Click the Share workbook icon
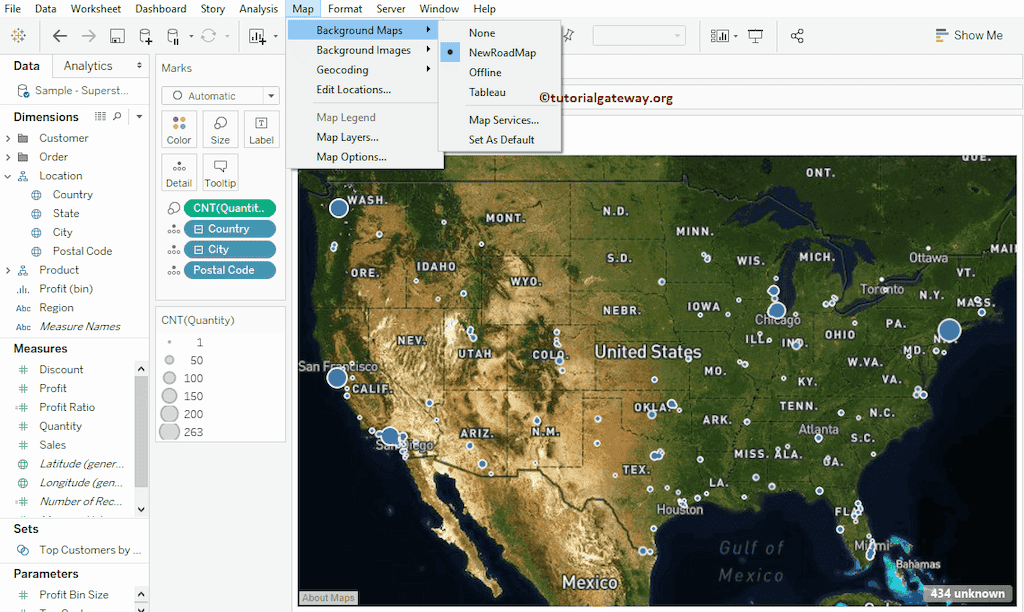 pyautogui.click(x=797, y=35)
